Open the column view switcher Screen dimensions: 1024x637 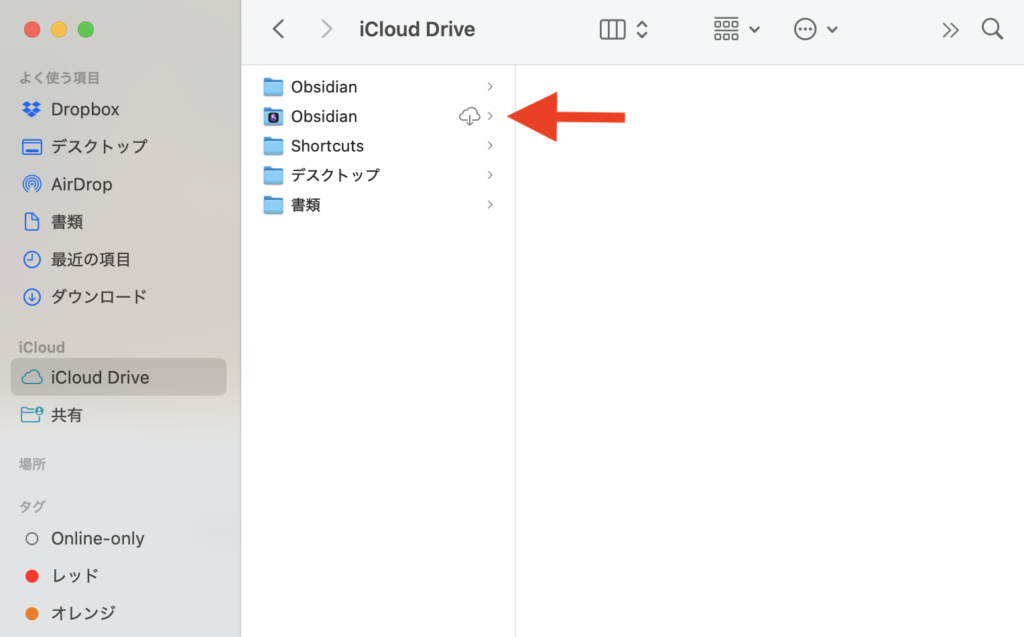(x=624, y=29)
